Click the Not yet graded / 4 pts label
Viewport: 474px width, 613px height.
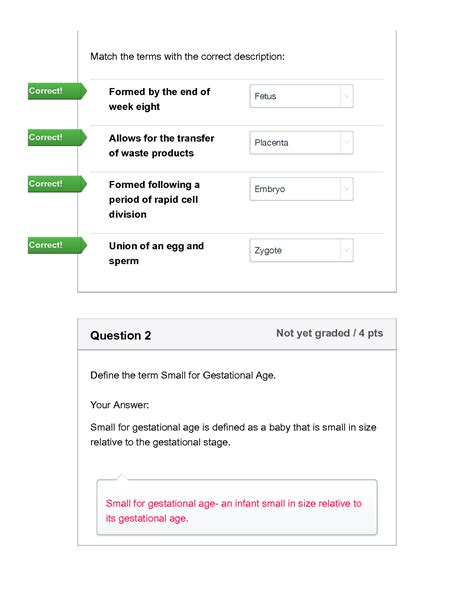329,333
